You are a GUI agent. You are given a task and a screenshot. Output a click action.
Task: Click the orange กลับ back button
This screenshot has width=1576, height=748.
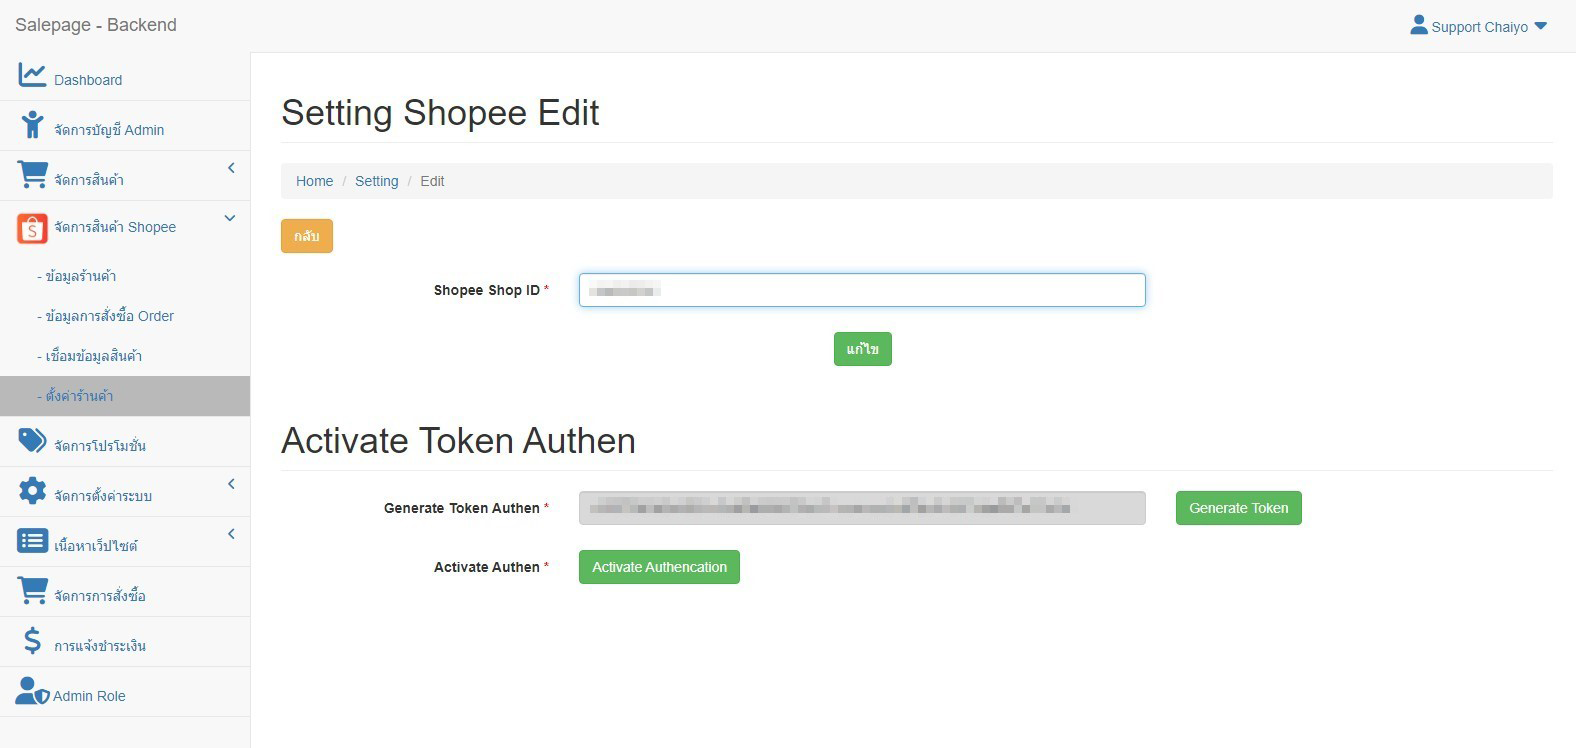pyautogui.click(x=306, y=236)
